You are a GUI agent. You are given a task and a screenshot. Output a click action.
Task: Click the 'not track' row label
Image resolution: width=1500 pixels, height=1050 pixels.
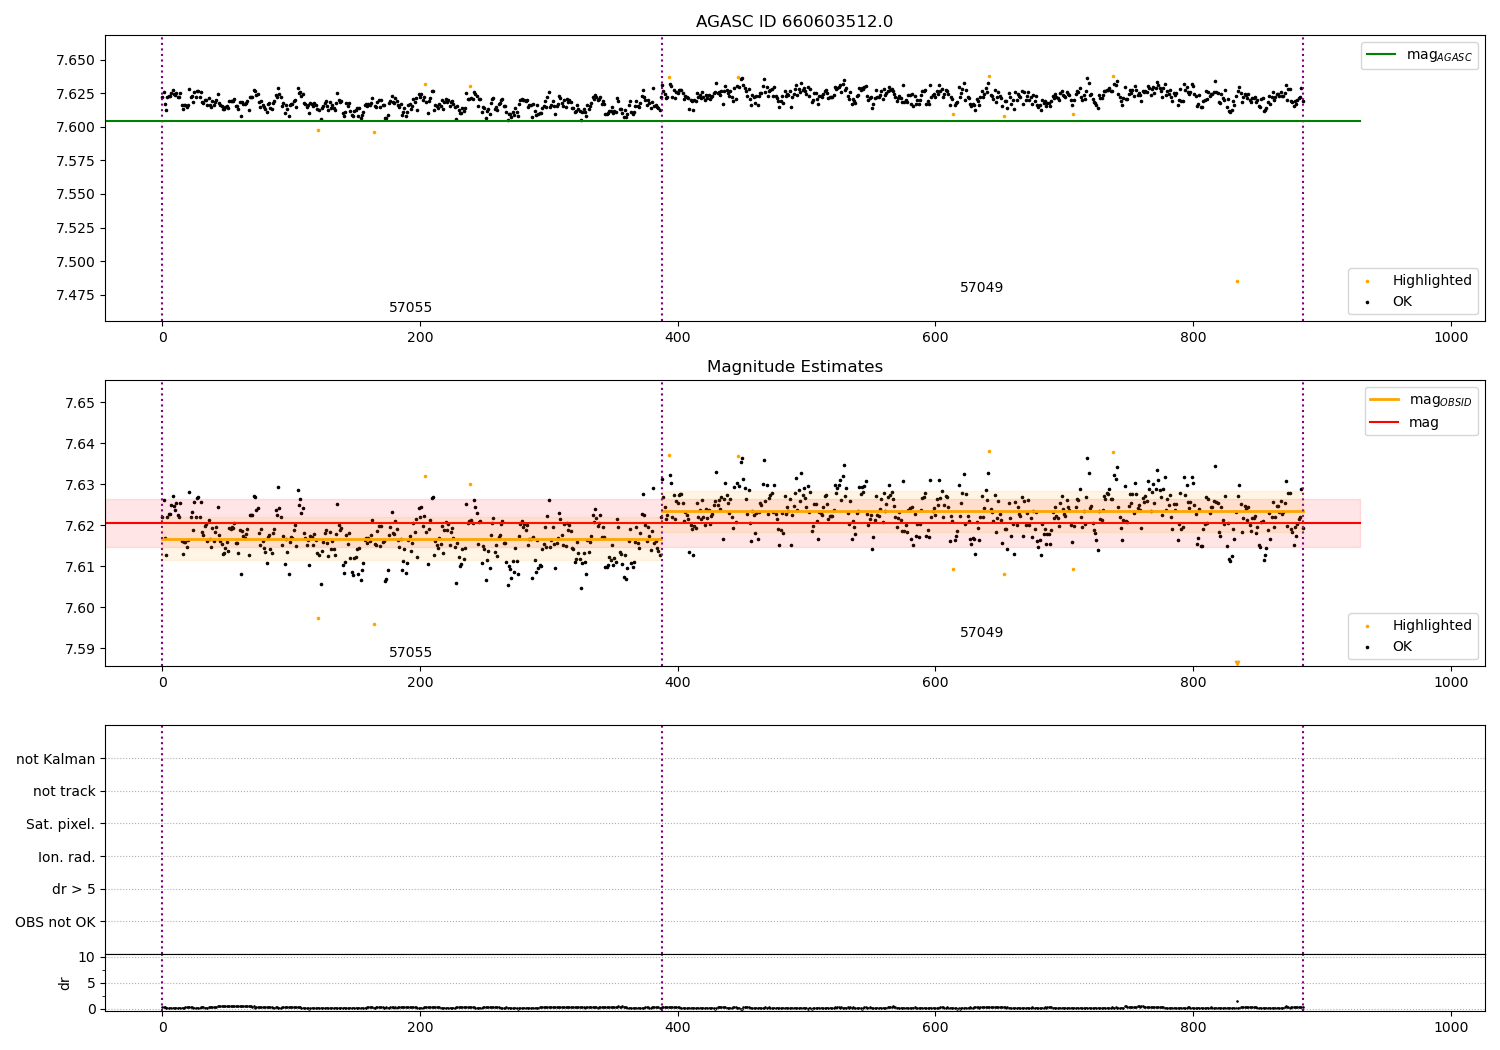pyautogui.click(x=64, y=792)
